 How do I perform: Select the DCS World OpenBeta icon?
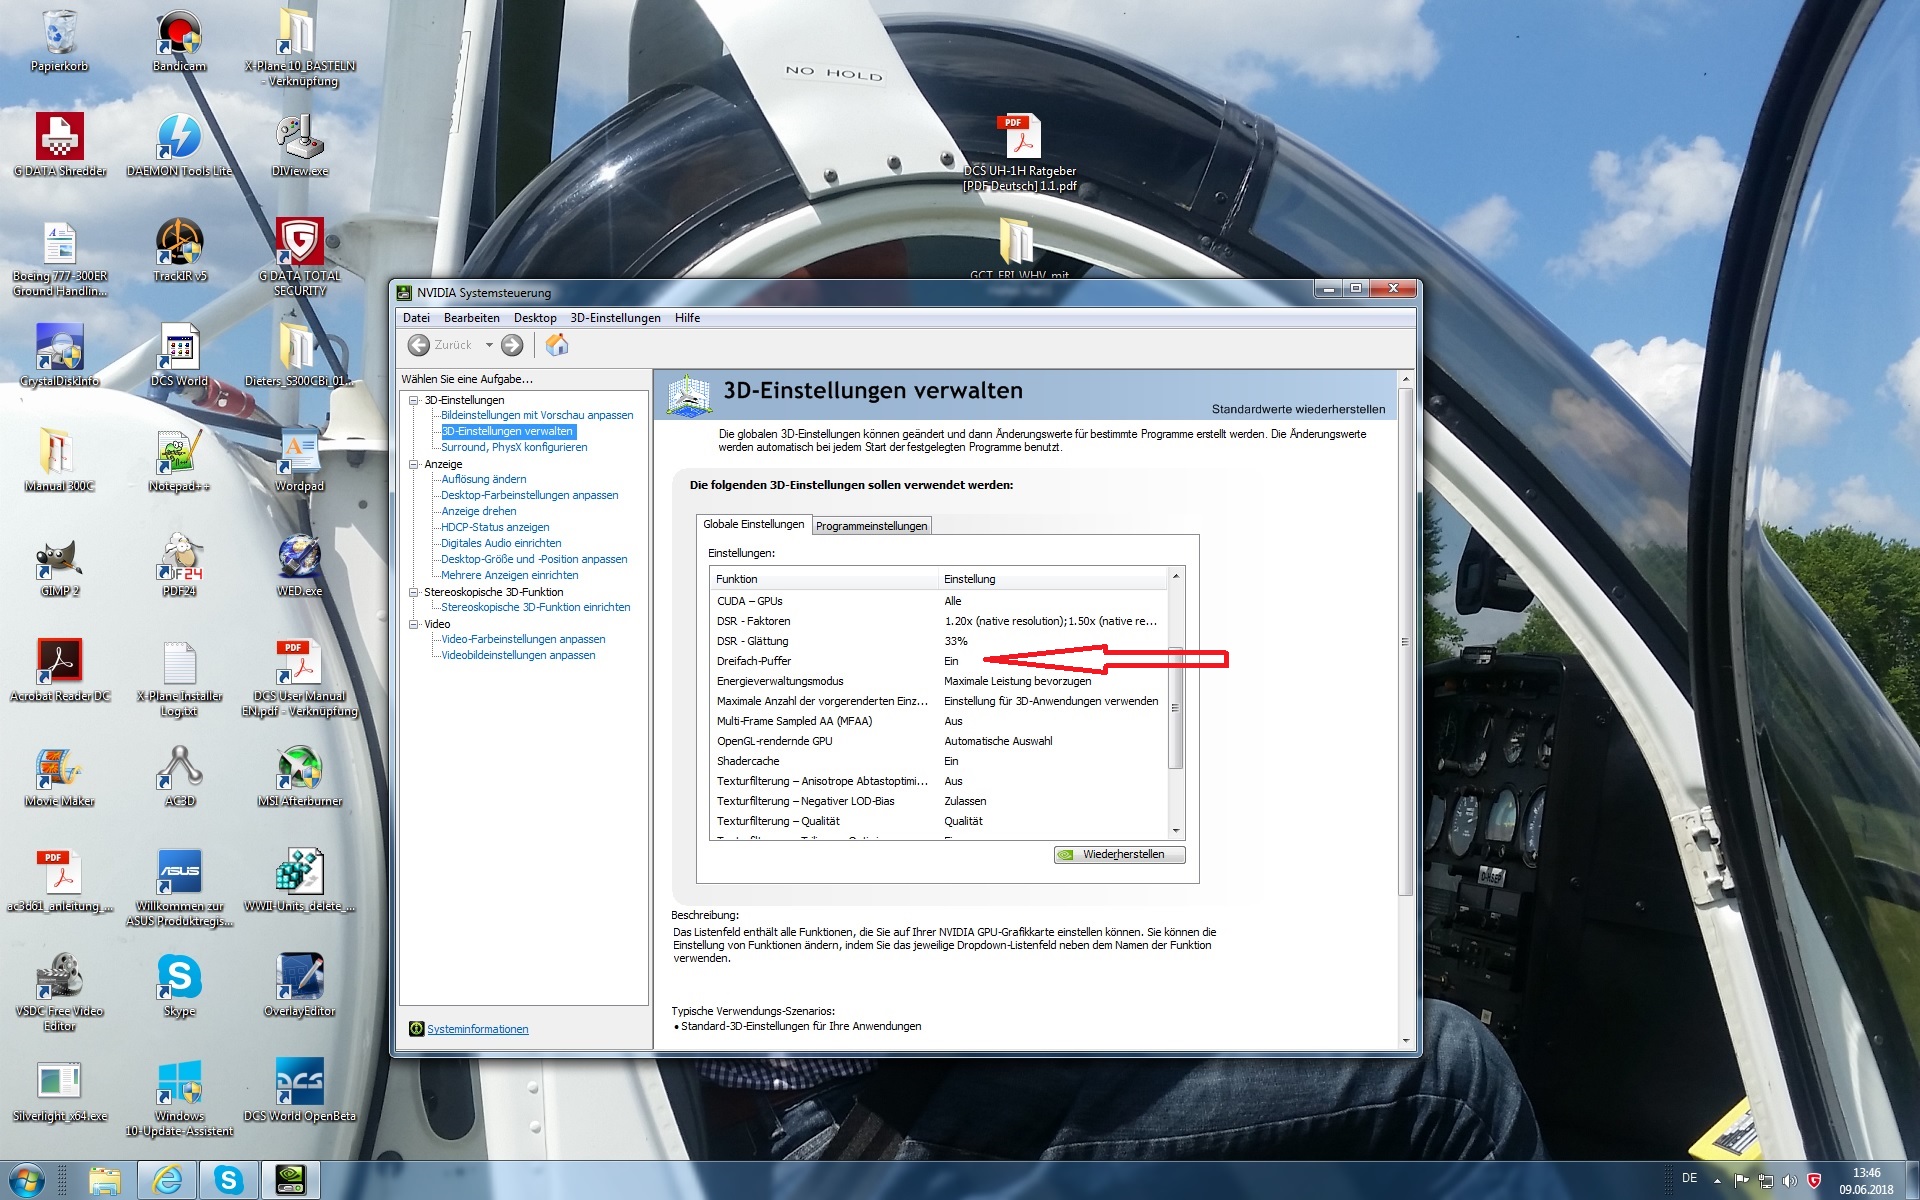pos(300,1090)
